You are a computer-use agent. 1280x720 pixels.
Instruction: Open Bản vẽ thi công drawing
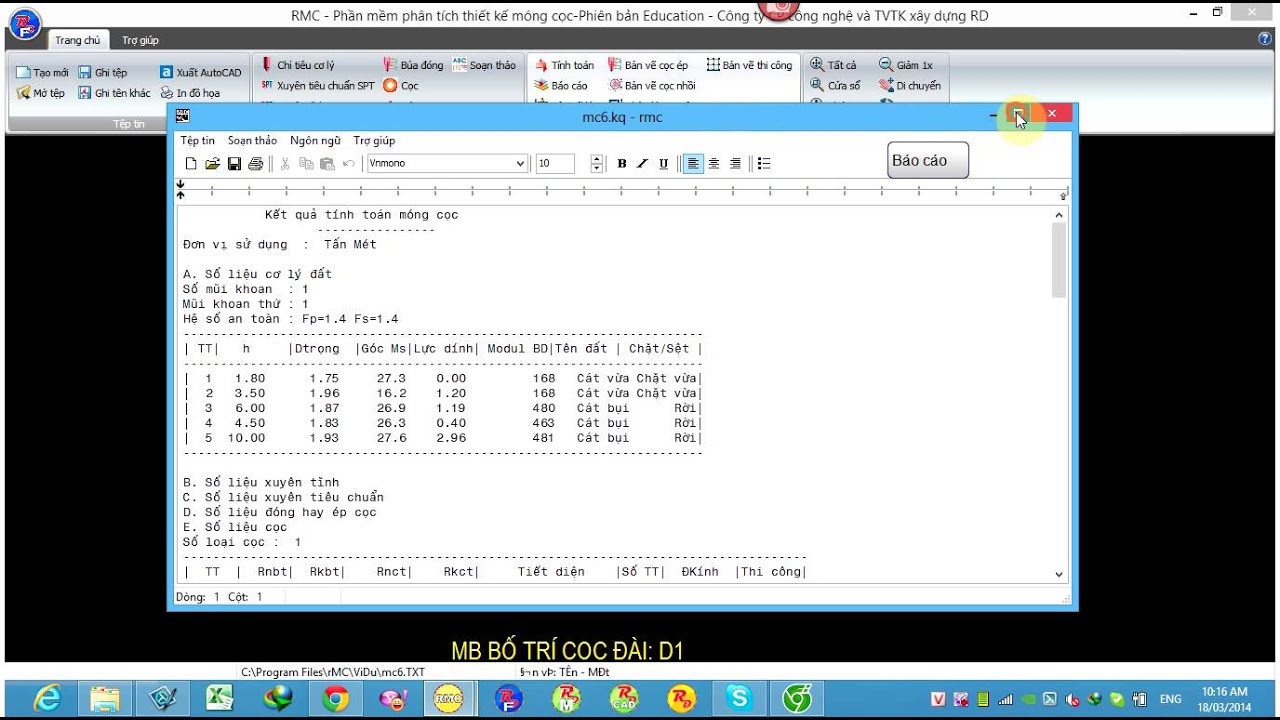pyautogui.click(x=749, y=65)
